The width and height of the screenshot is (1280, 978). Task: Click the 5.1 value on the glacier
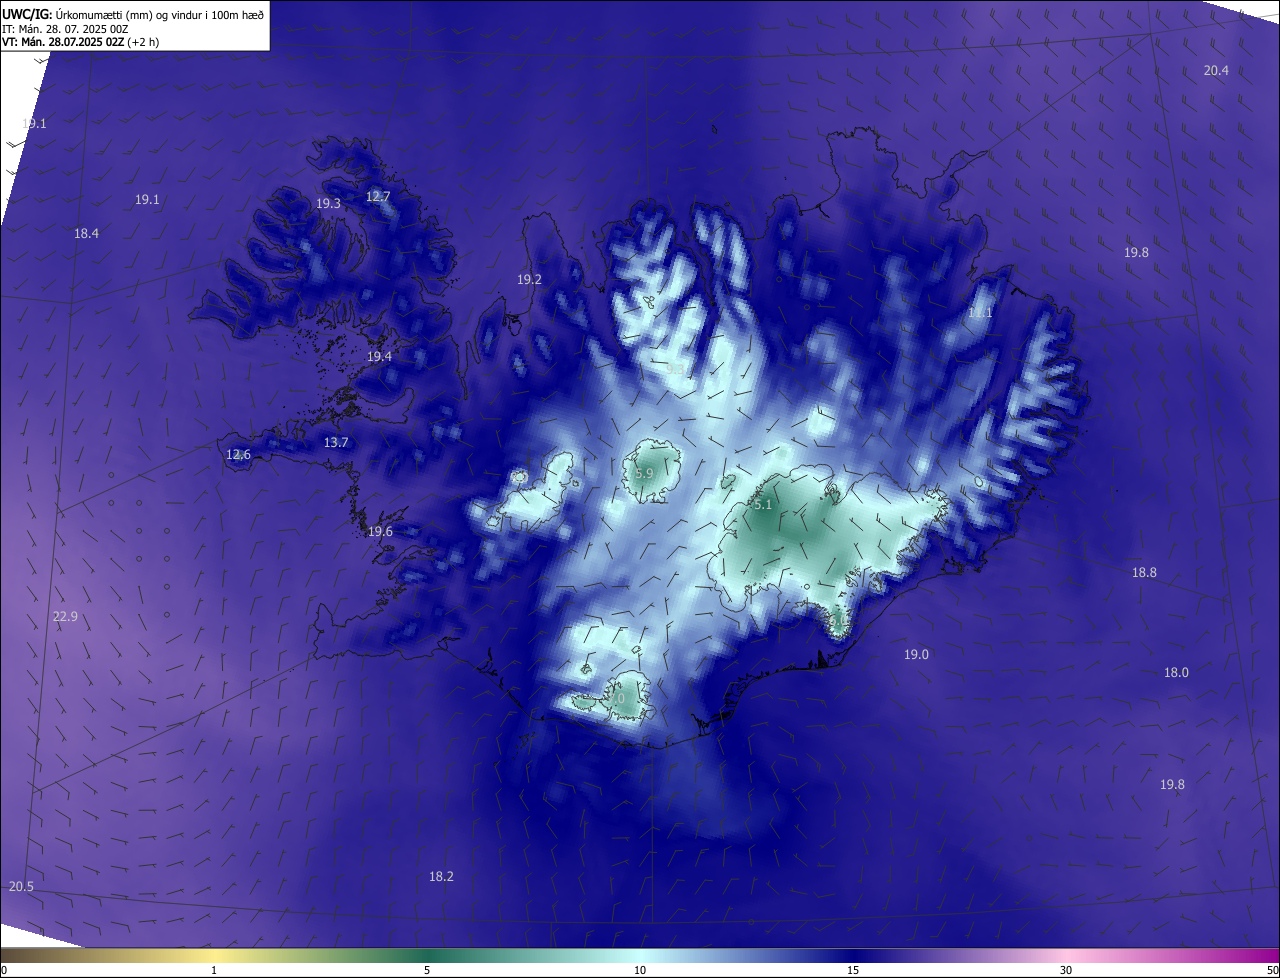pyautogui.click(x=763, y=505)
